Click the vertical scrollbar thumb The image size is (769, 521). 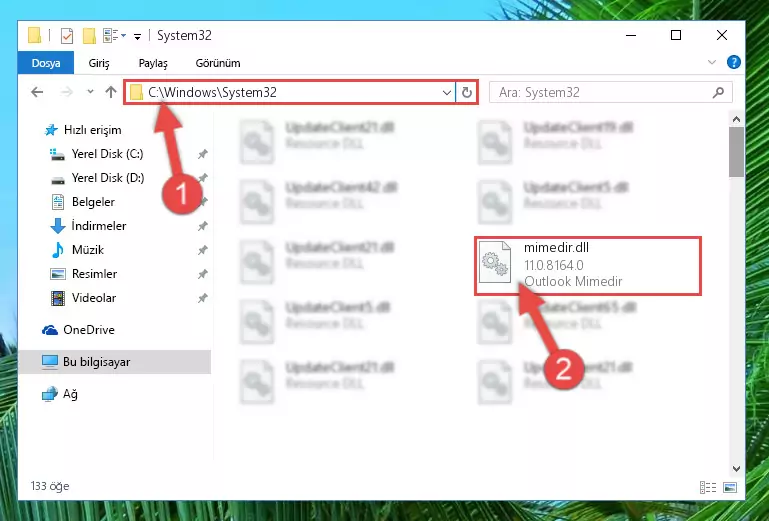[x=736, y=153]
